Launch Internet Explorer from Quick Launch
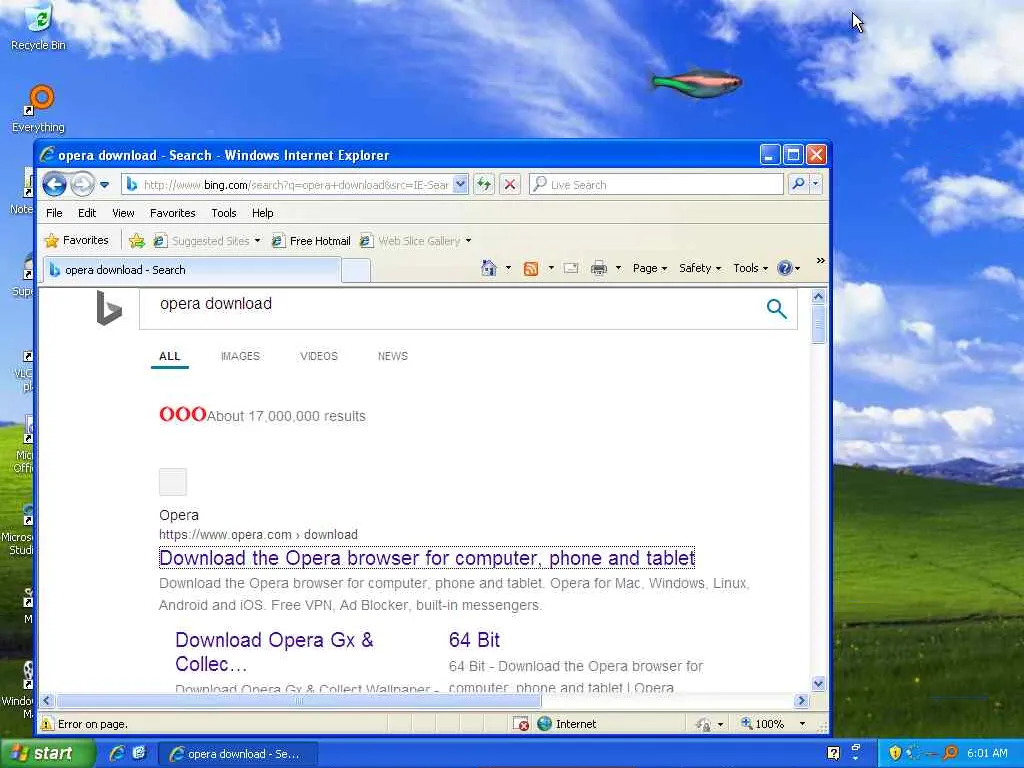Viewport: 1024px width, 768px height. pyautogui.click(x=117, y=753)
